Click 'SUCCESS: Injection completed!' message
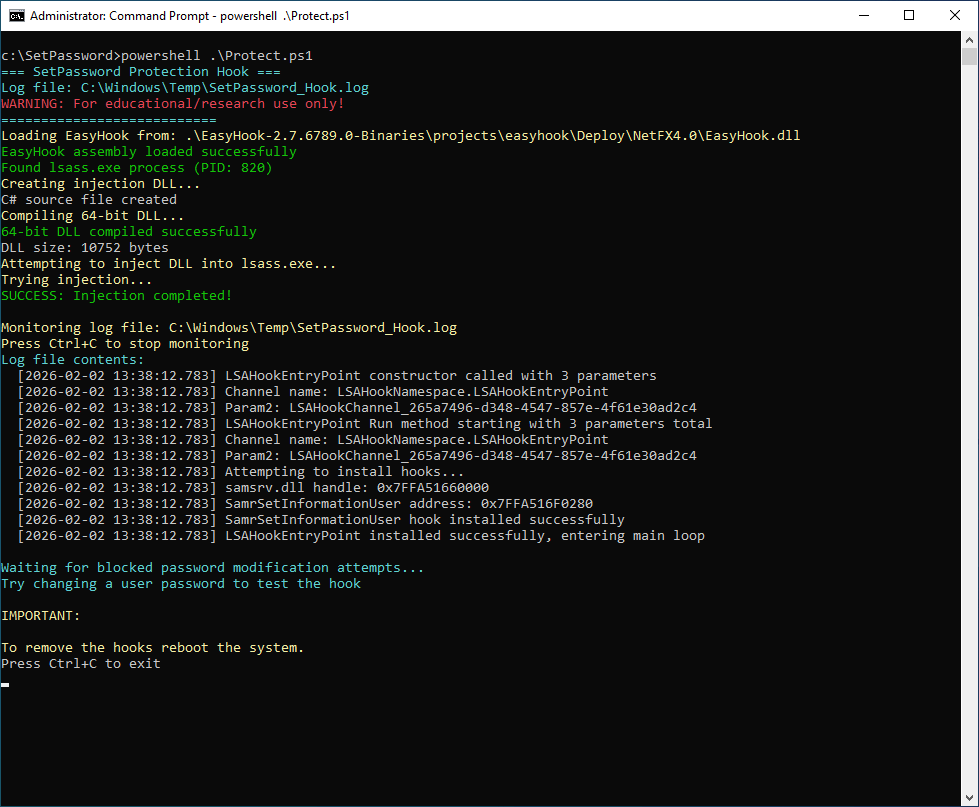 coord(117,296)
